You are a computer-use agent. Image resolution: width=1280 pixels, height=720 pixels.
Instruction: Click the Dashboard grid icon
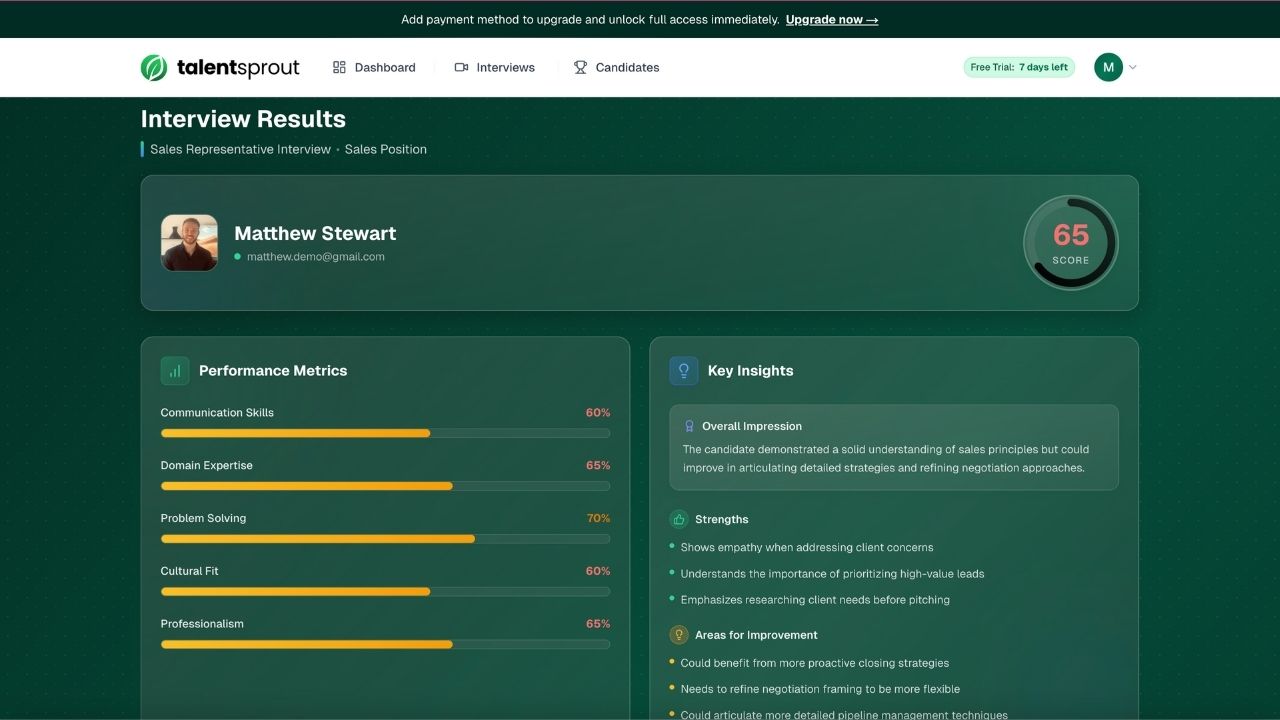coord(339,68)
